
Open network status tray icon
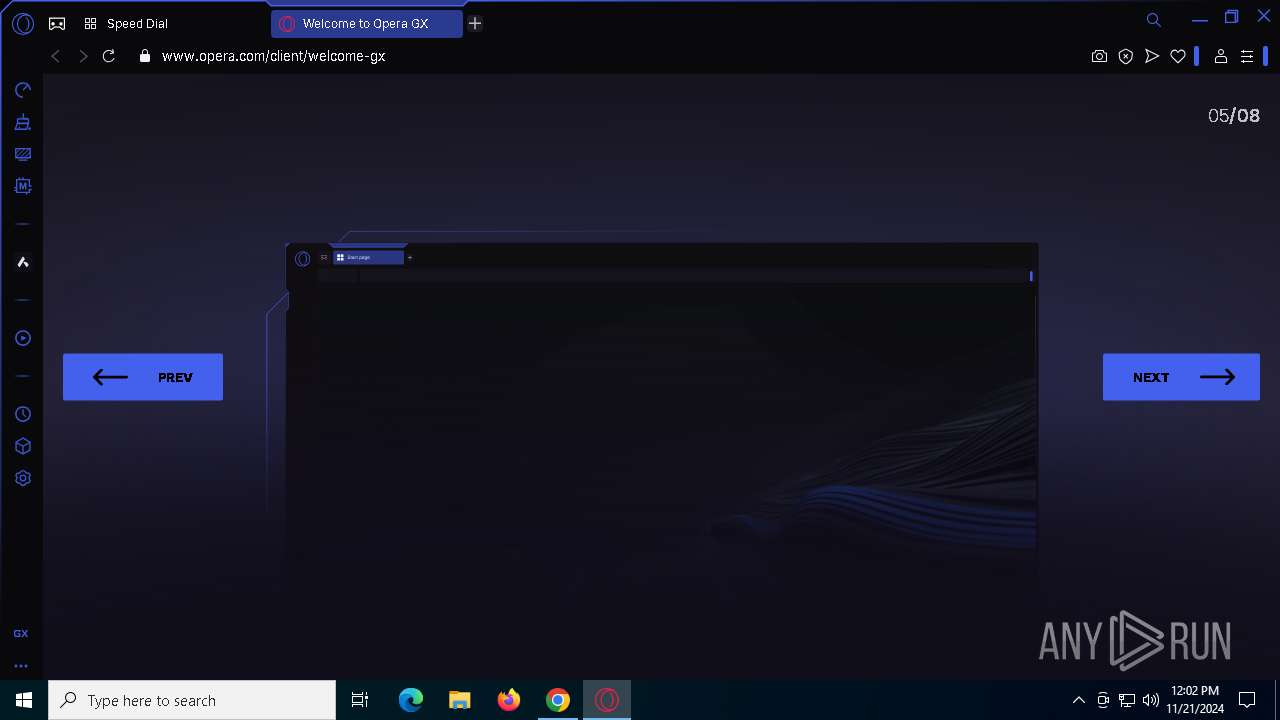point(1127,700)
